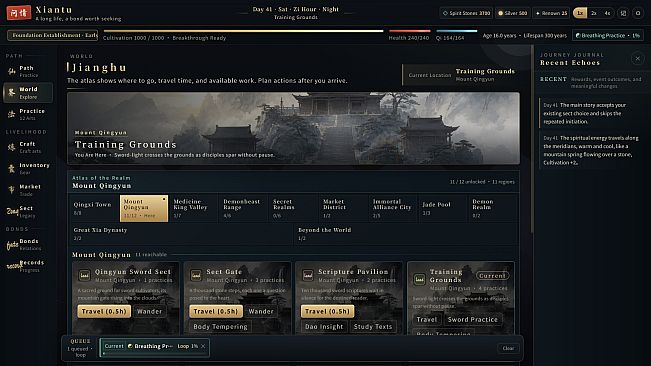
Task: Wander at Sect Gate
Action: [x=261, y=311]
